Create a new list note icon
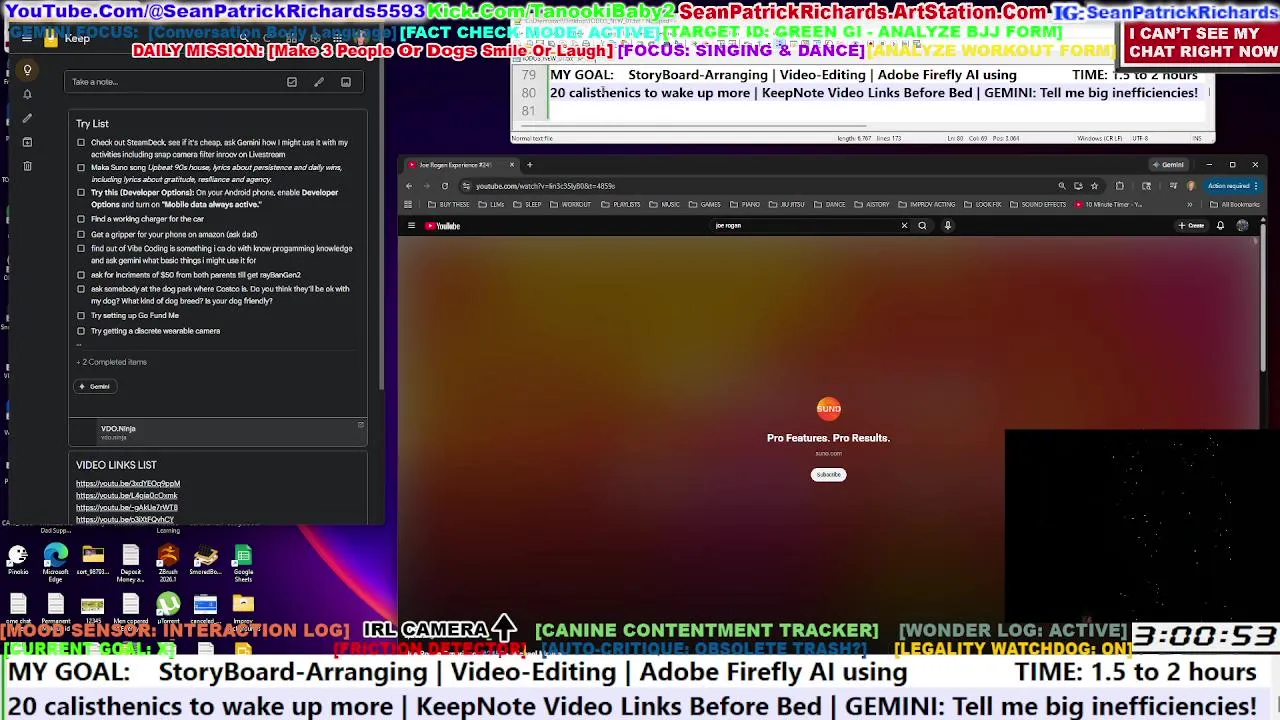Screen dimensions: 1280x720 click(292, 82)
